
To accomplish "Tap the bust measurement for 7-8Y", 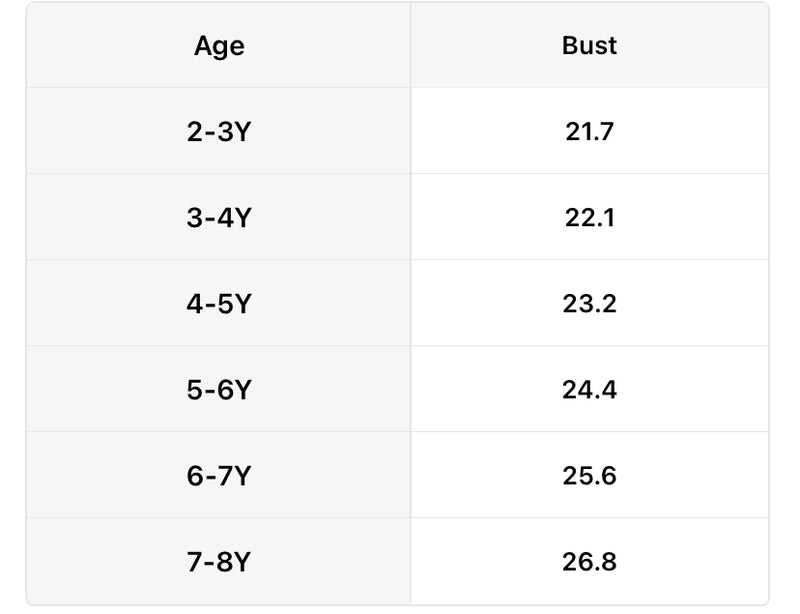I will pos(589,561).
